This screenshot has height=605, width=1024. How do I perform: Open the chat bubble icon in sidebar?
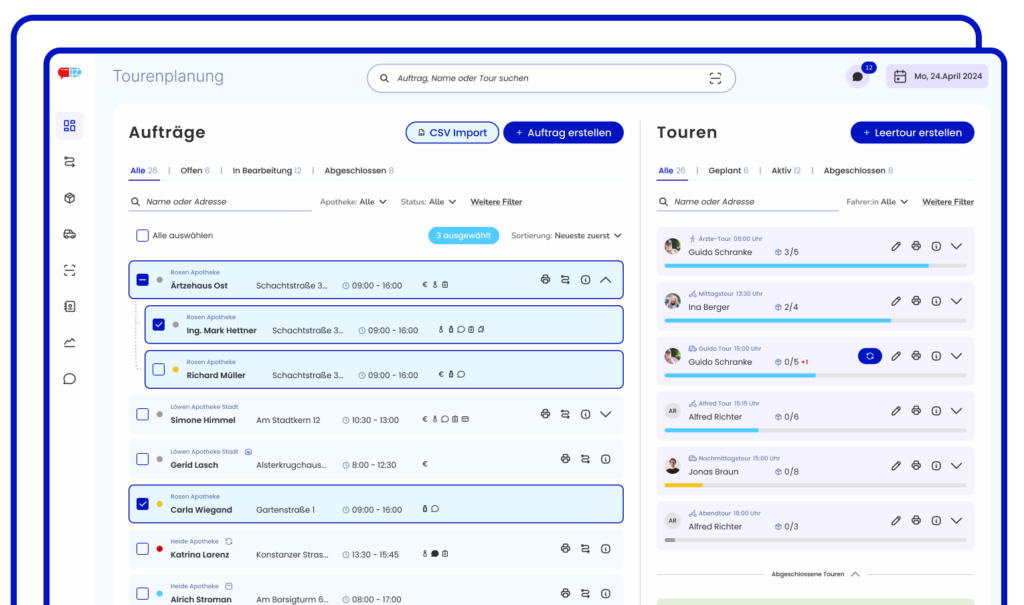pos(70,379)
